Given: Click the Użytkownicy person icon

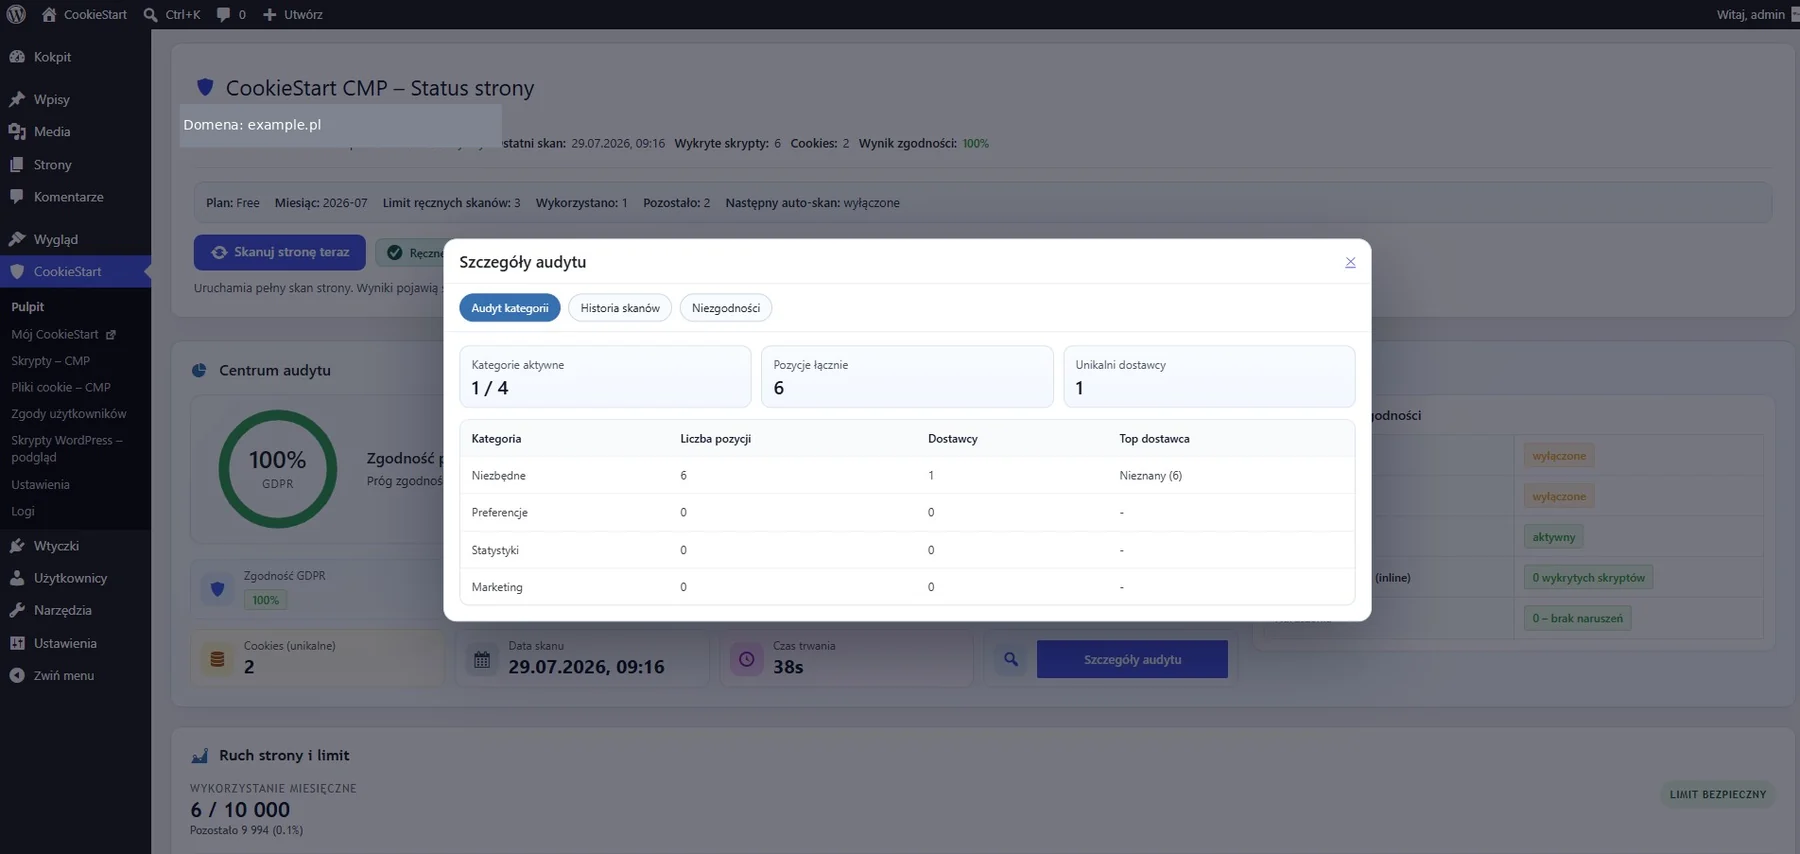Looking at the screenshot, I should click(17, 578).
